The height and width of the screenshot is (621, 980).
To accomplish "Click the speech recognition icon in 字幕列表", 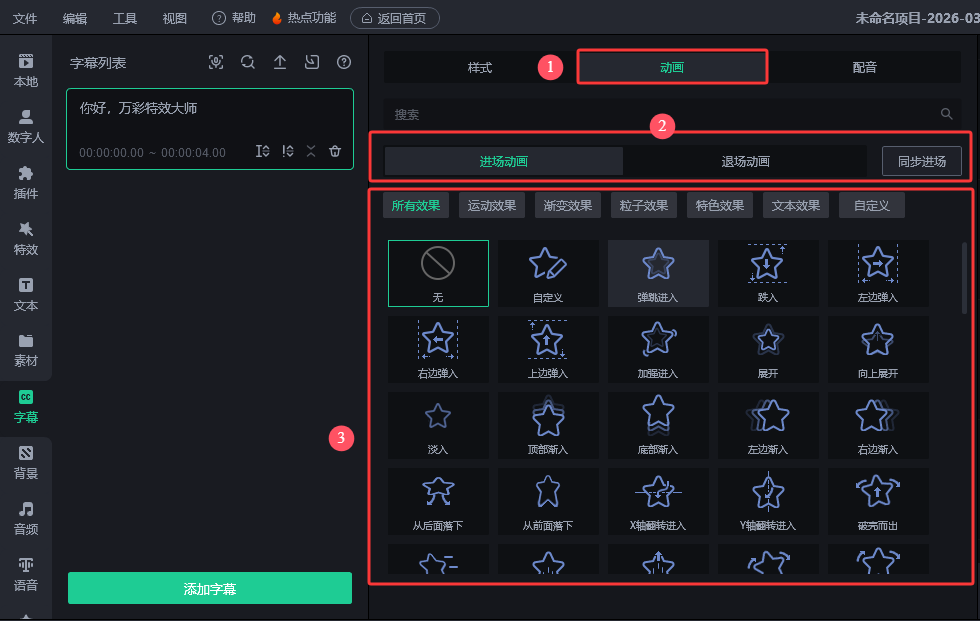I will click(216, 62).
